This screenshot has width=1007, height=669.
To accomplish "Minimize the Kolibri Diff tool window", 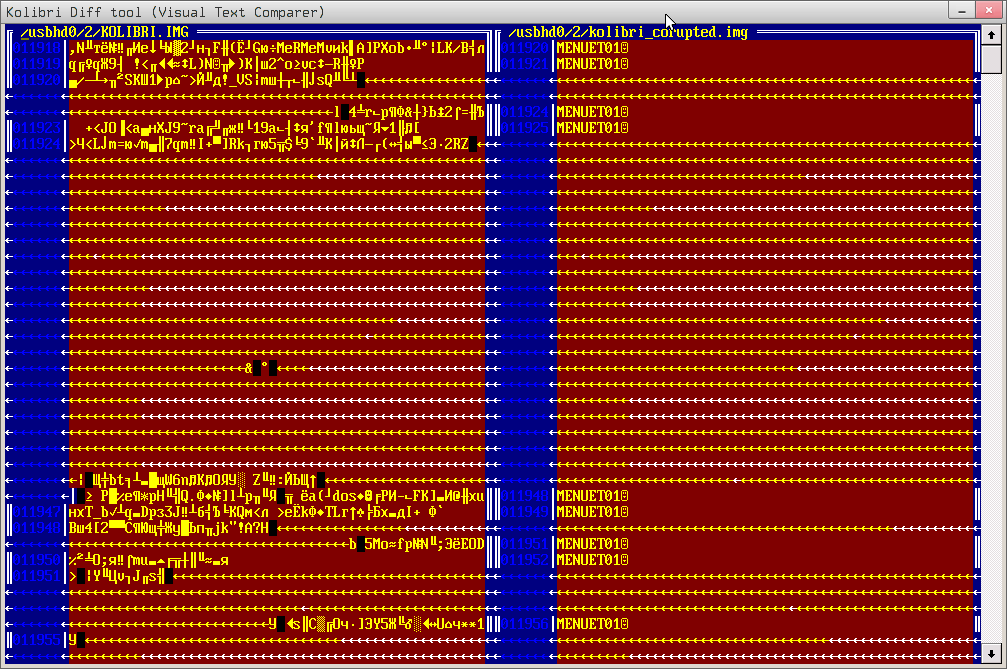I will [962, 10].
